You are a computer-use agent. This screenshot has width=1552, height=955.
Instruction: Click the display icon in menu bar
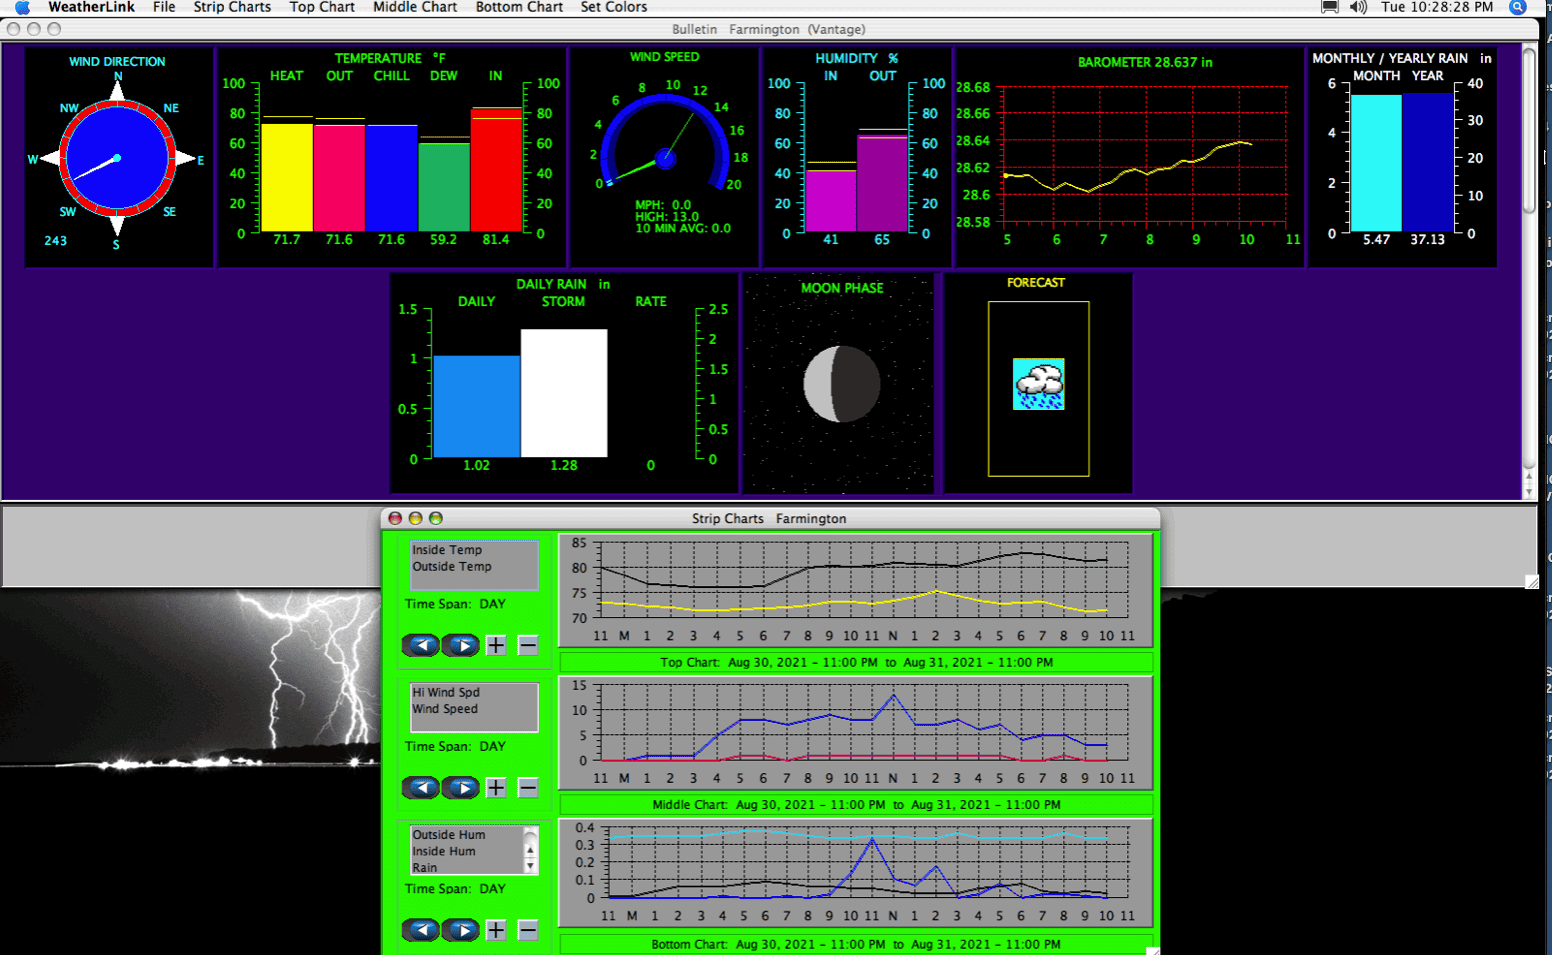[x=1330, y=7]
